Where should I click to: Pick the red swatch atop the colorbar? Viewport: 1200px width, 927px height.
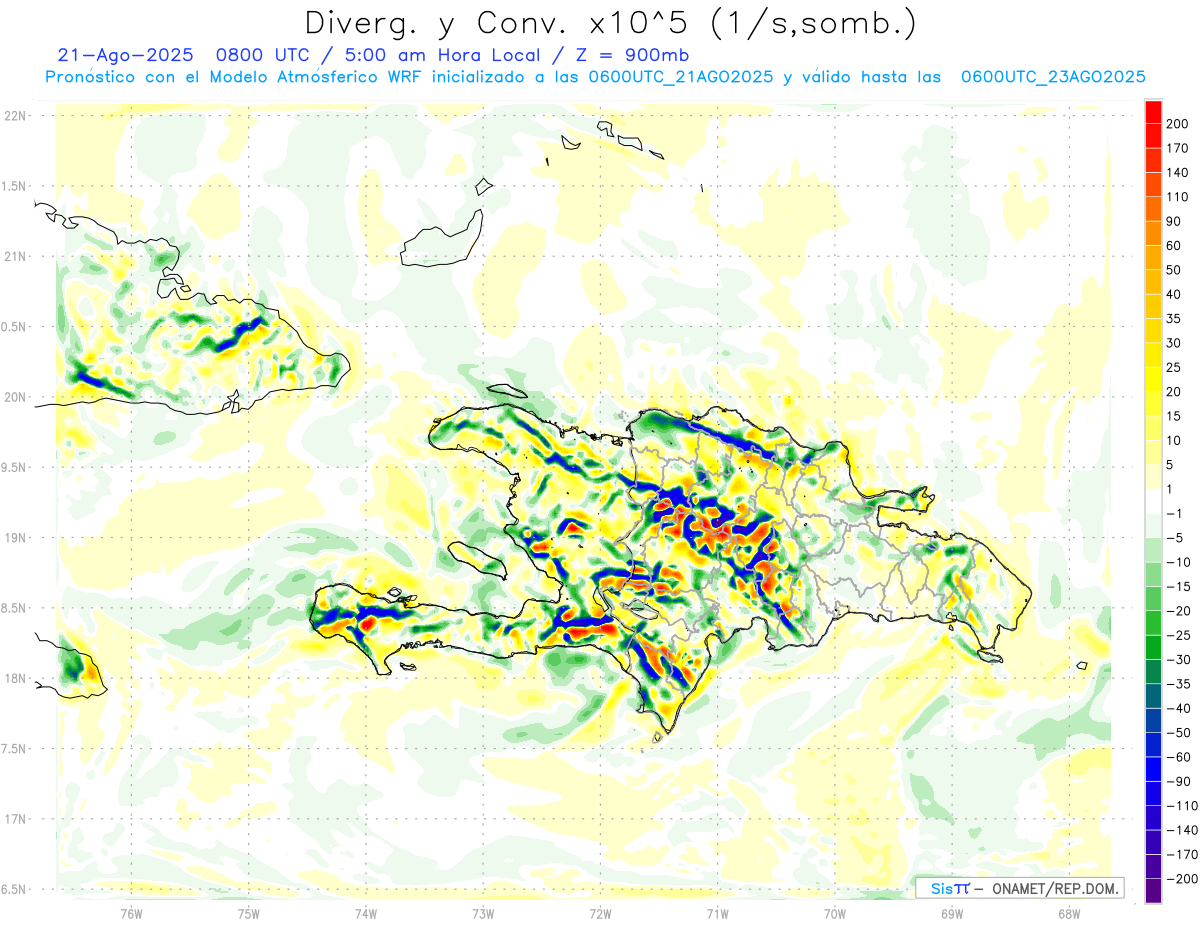pos(1152,112)
